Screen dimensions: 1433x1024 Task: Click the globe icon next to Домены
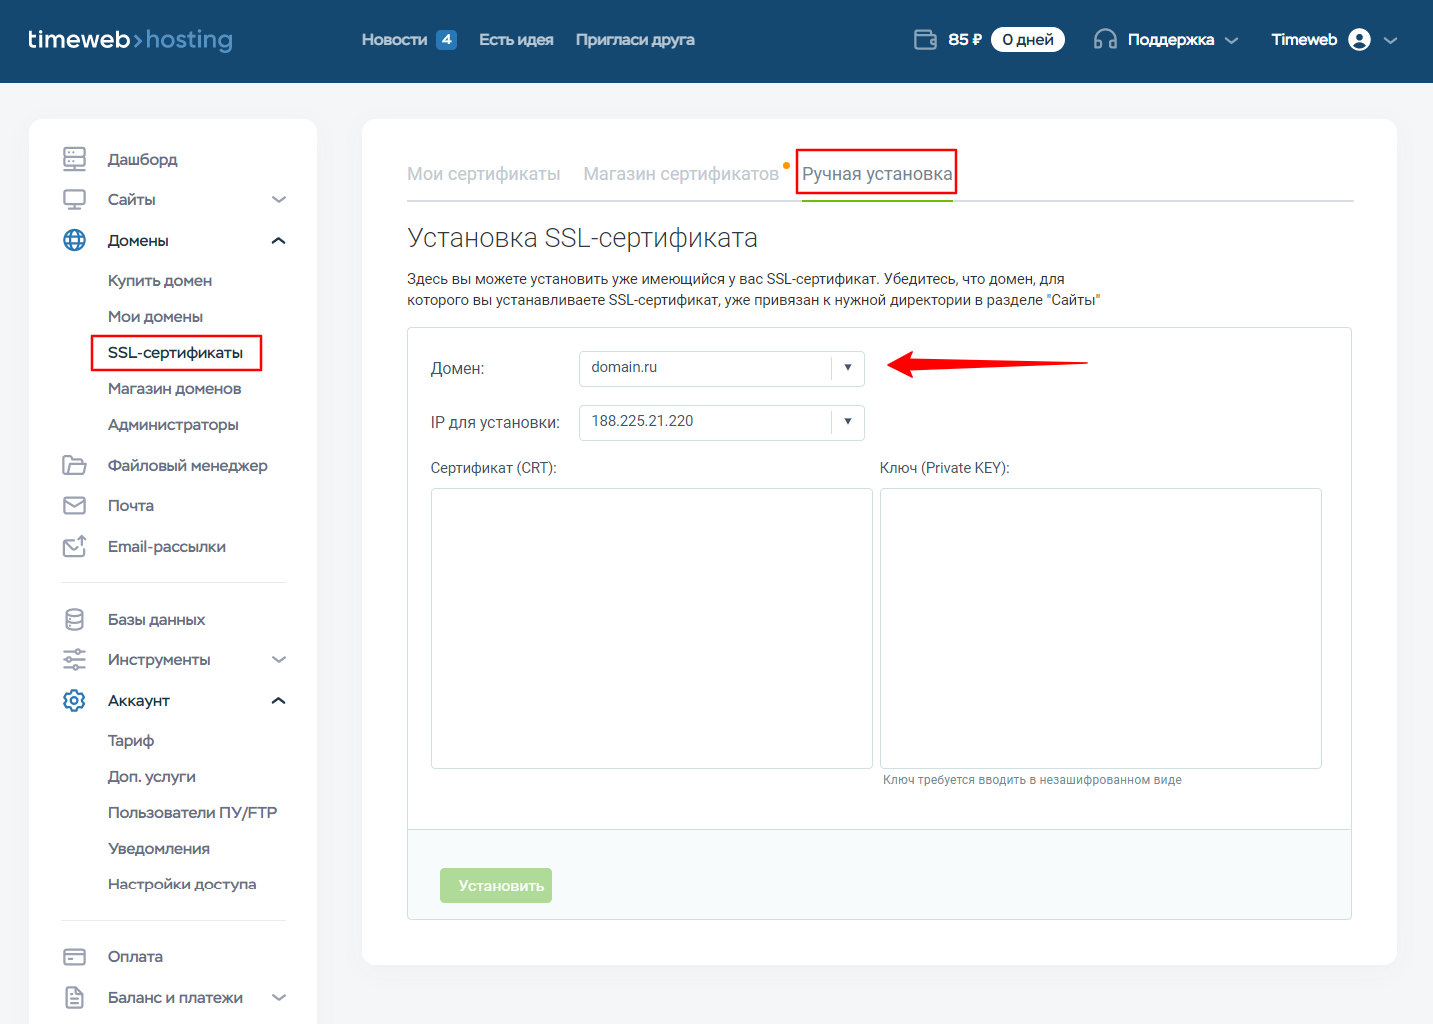[x=74, y=240]
